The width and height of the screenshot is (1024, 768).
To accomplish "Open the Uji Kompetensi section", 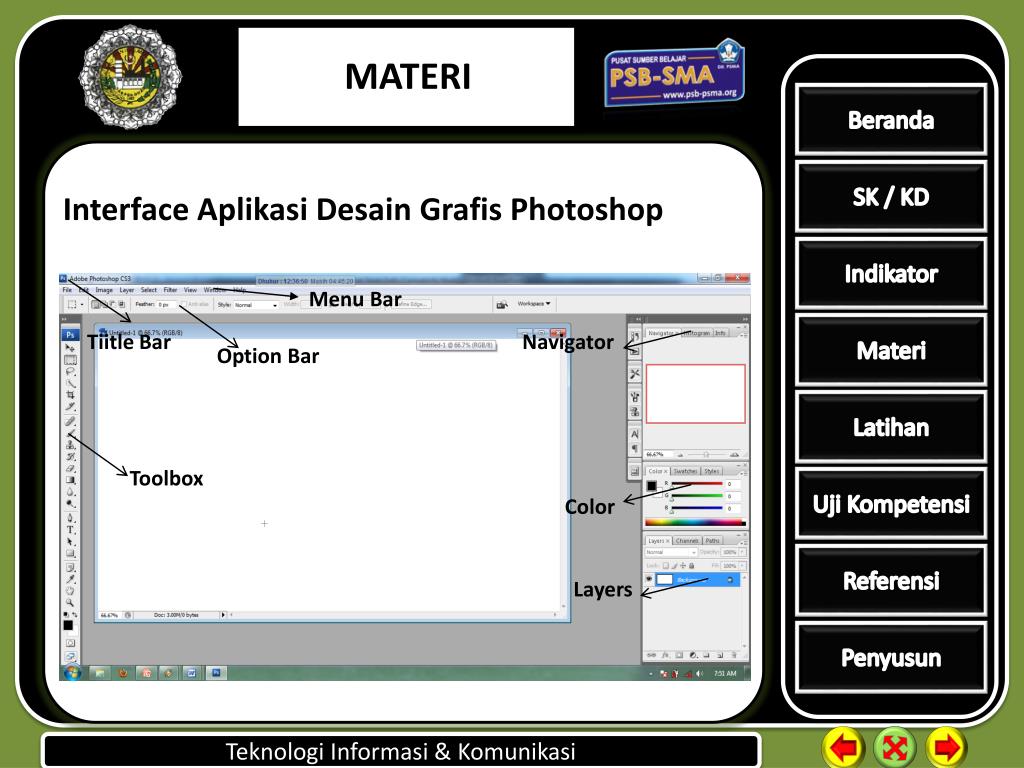I will pyautogui.click(x=891, y=504).
